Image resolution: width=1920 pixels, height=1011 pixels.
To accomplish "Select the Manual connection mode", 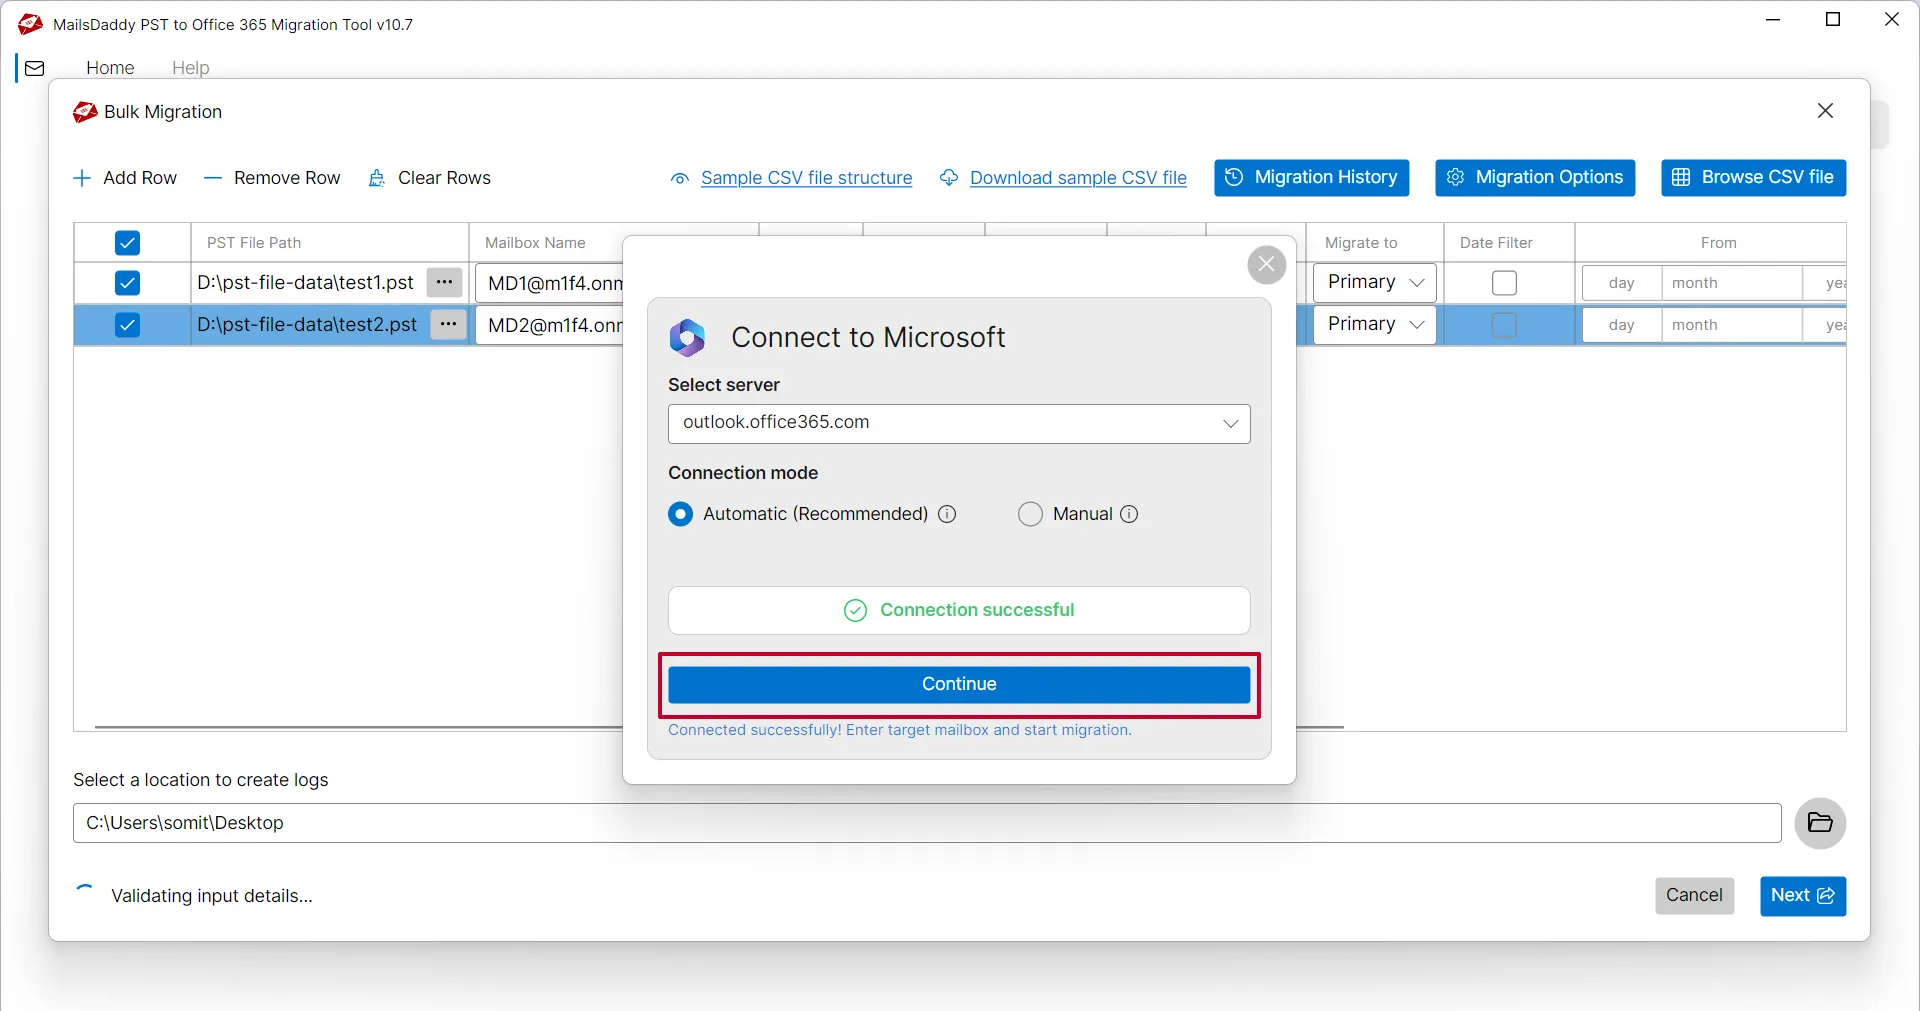I will tap(1030, 514).
